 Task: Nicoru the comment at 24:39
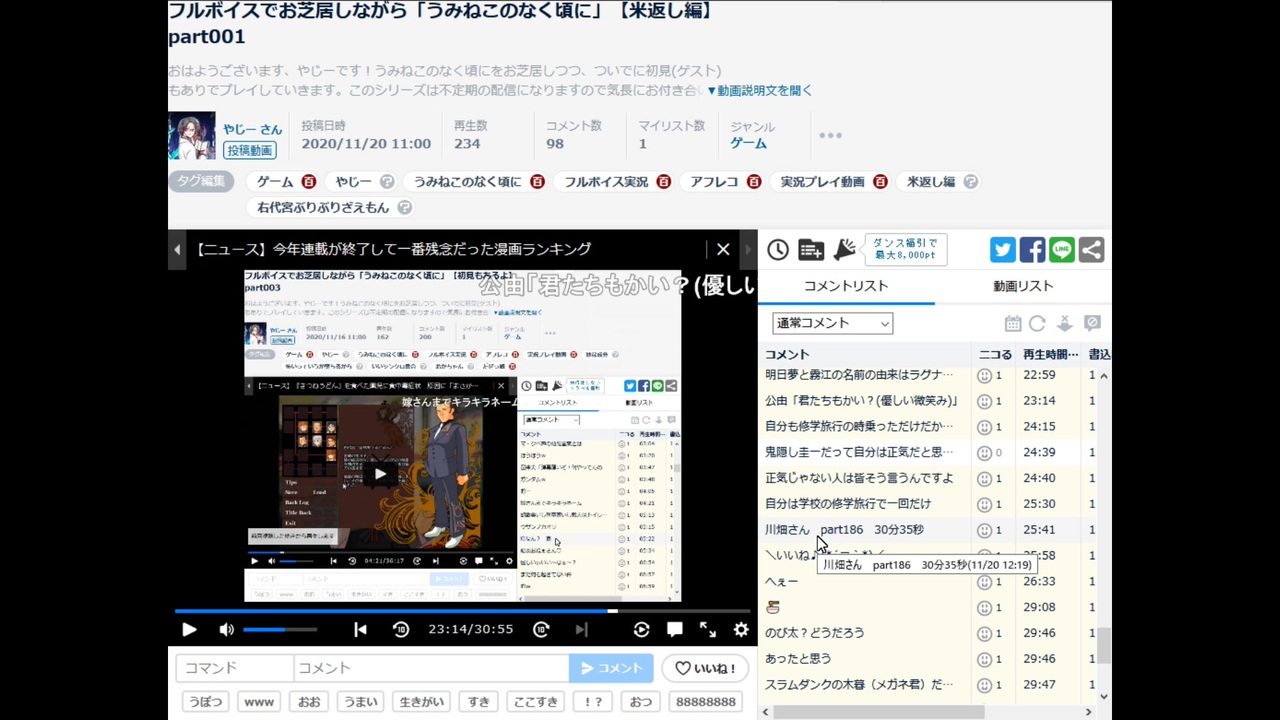click(x=985, y=452)
